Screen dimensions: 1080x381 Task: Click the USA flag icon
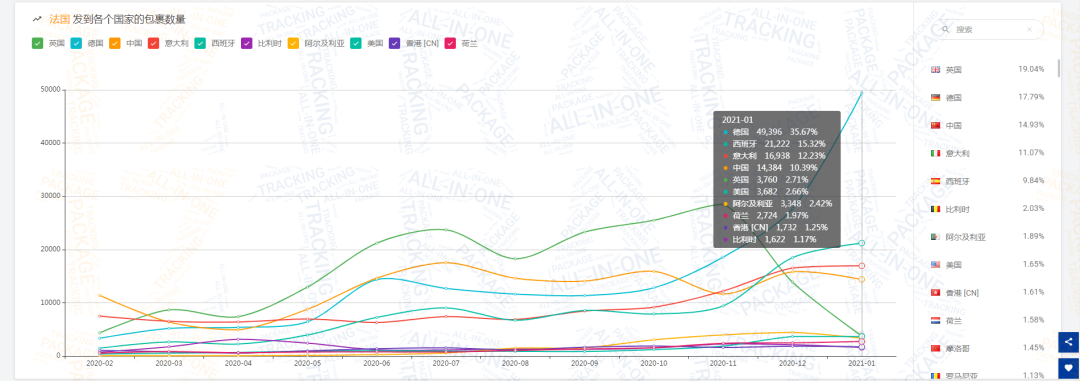[935, 265]
